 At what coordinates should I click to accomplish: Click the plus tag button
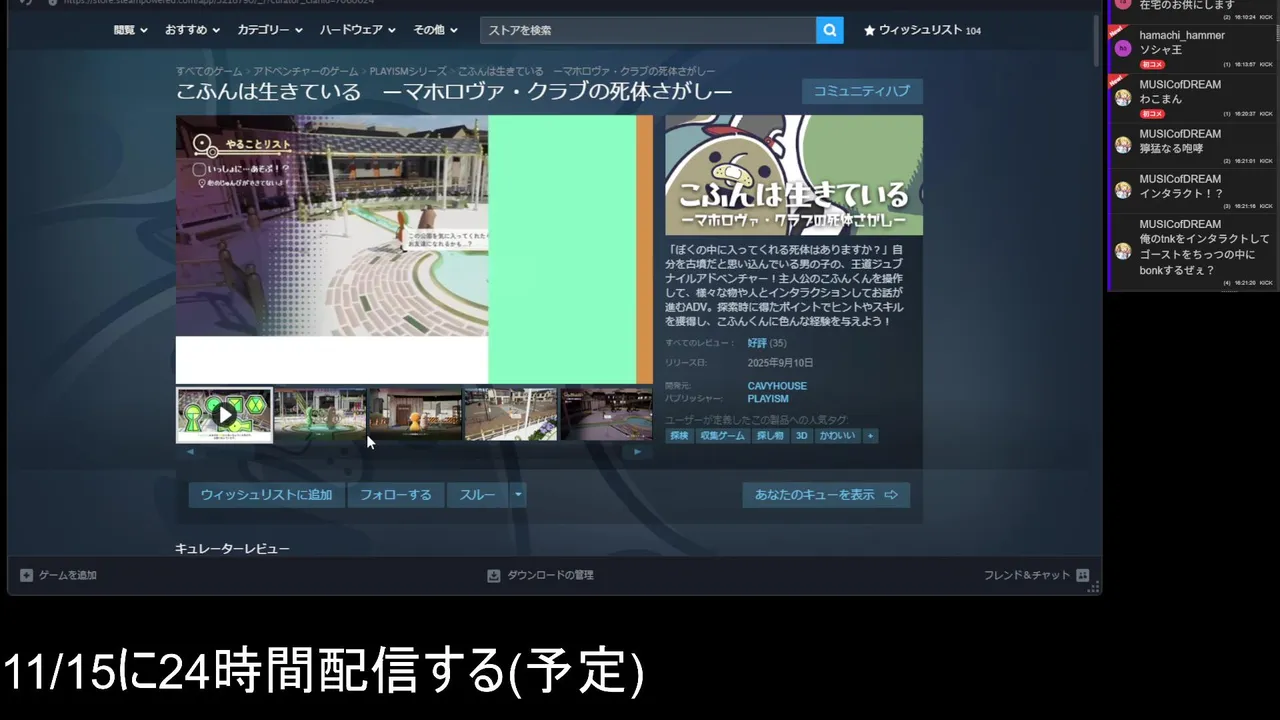tap(870, 436)
